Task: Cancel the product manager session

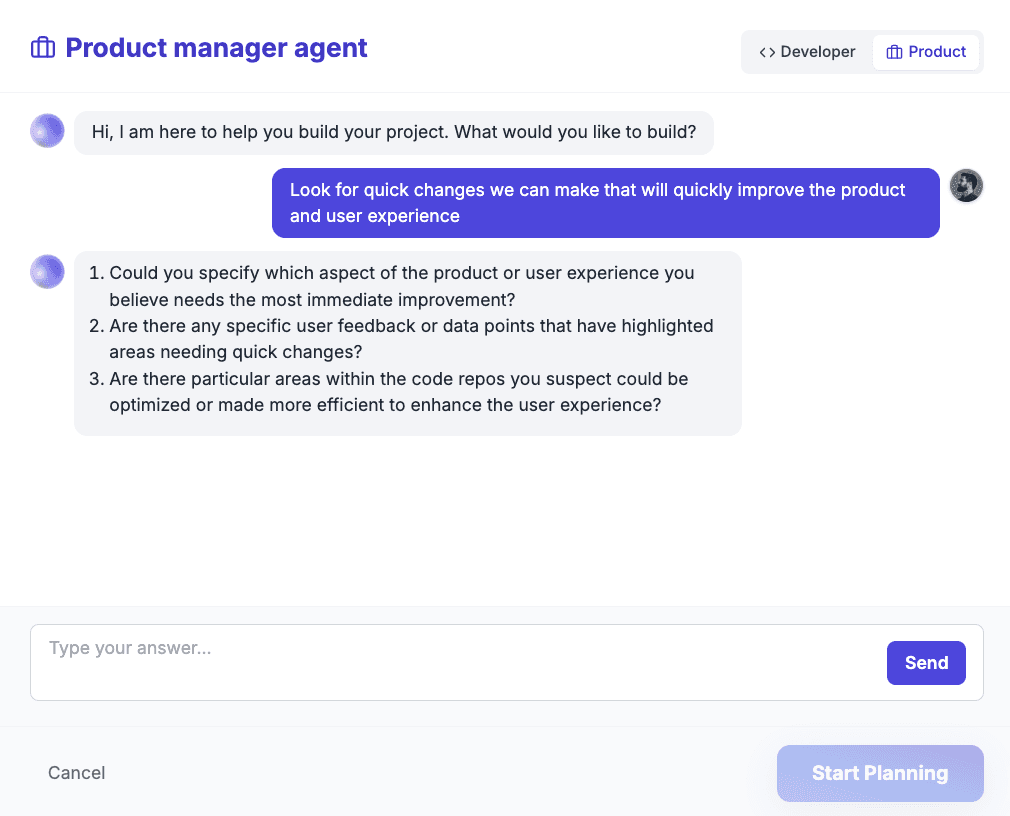Action: tap(77, 773)
